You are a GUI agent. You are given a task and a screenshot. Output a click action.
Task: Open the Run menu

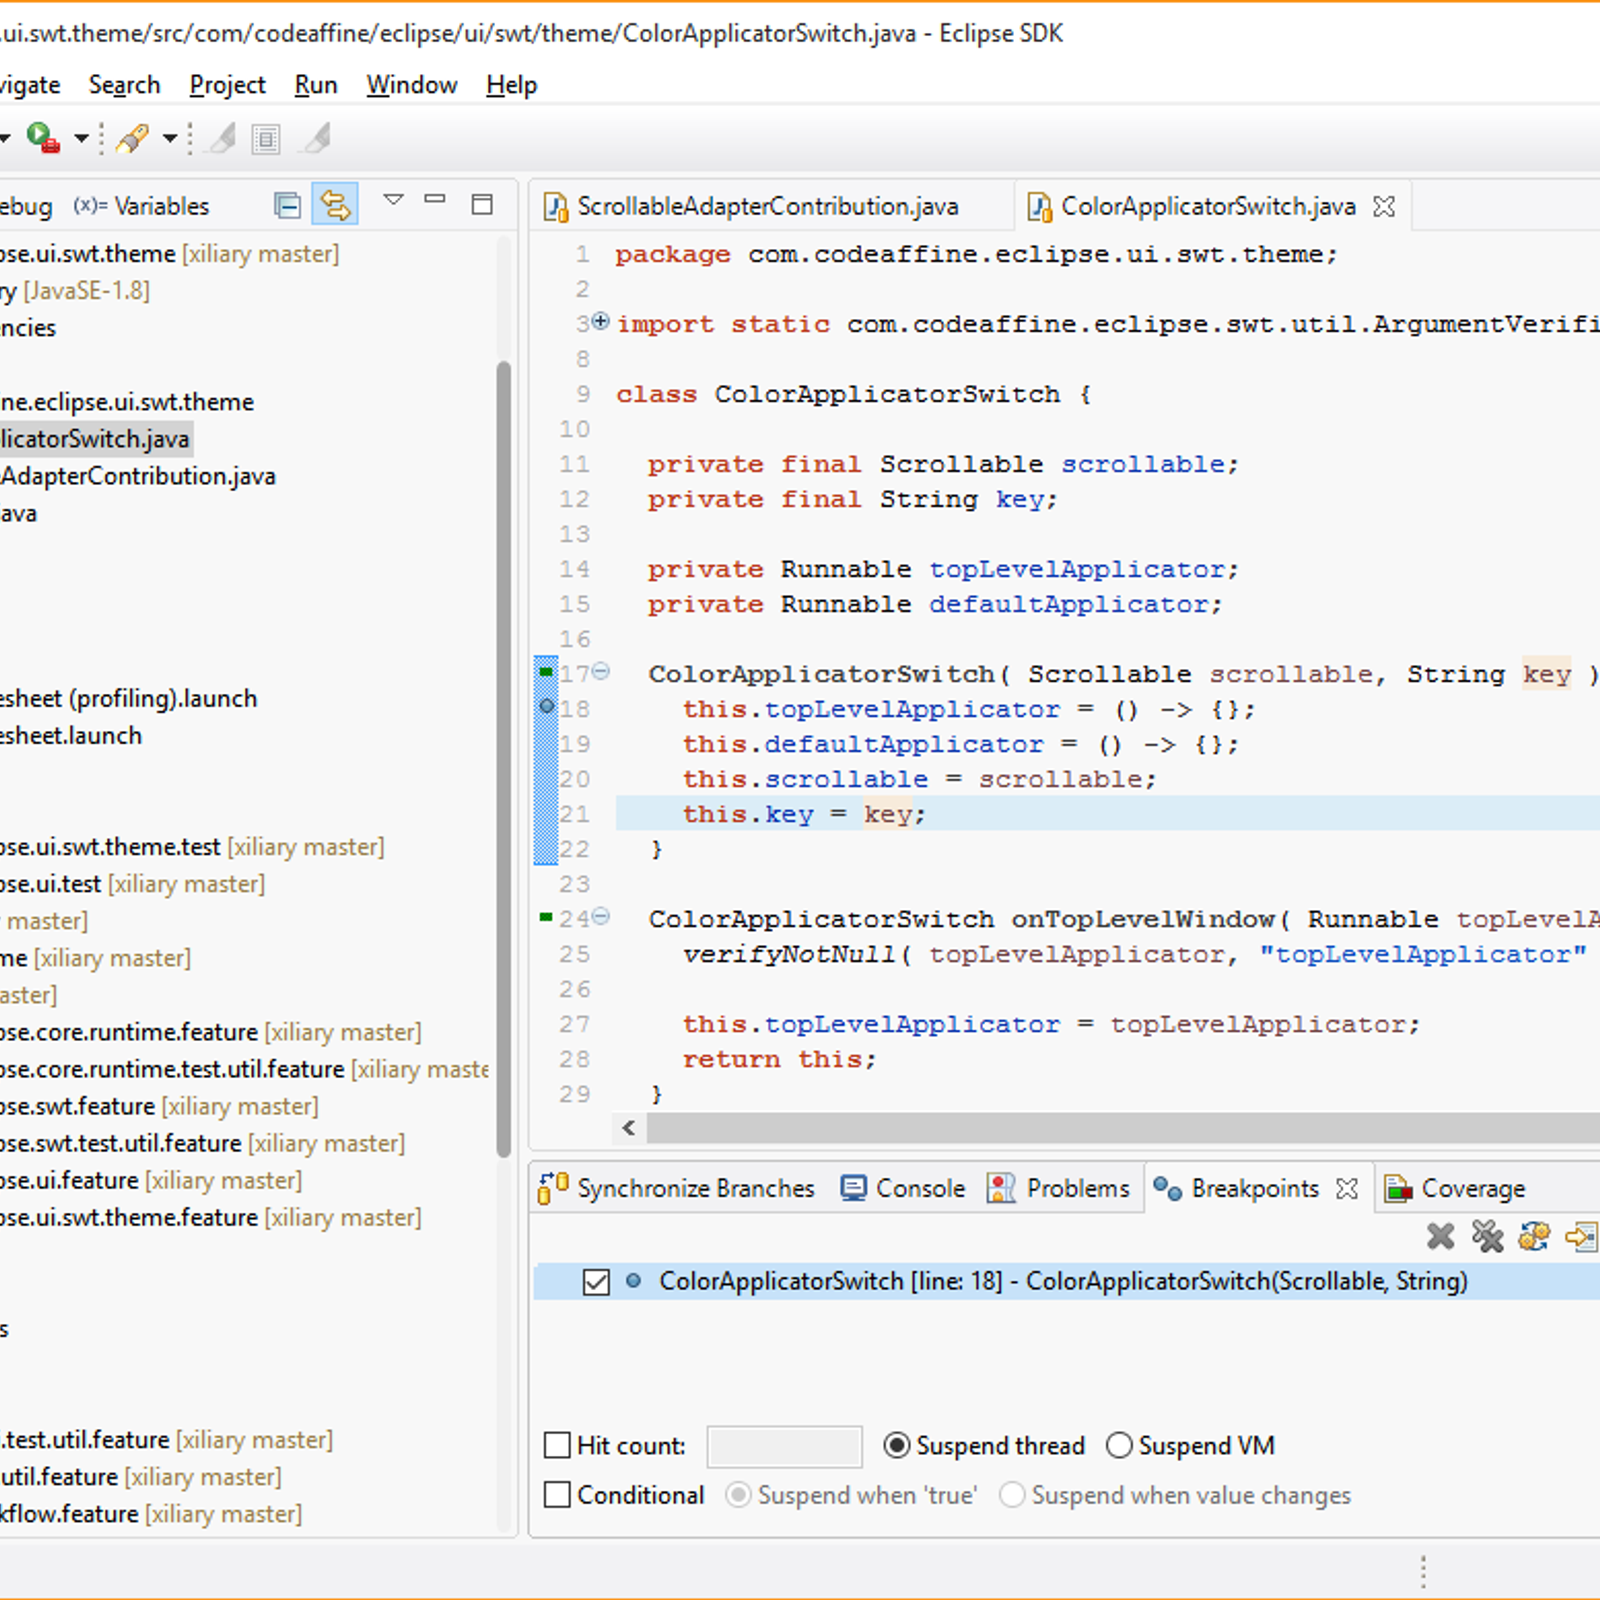pyautogui.click(x=316, y=85)
